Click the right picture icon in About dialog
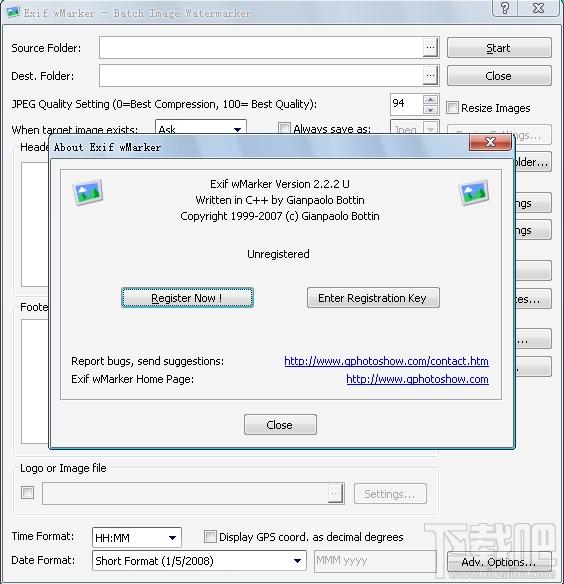 point(473,192)
